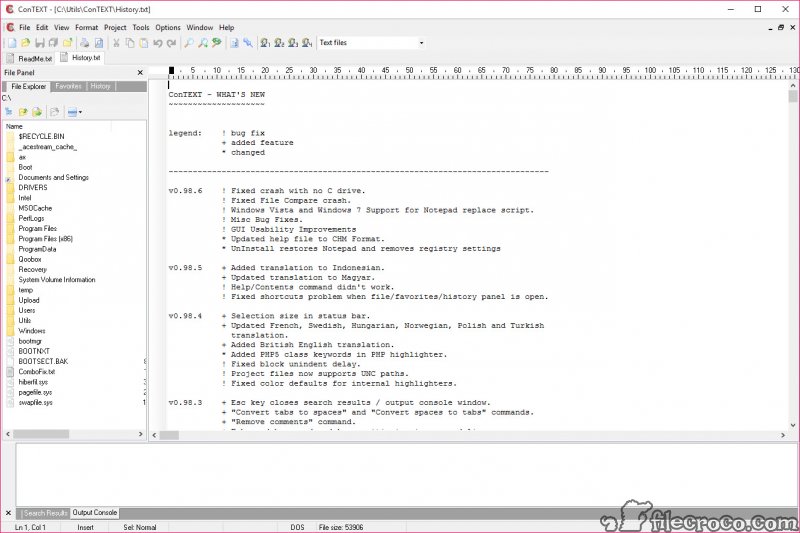Open the Help menu
Screen dimensions: 800x533
227,28
